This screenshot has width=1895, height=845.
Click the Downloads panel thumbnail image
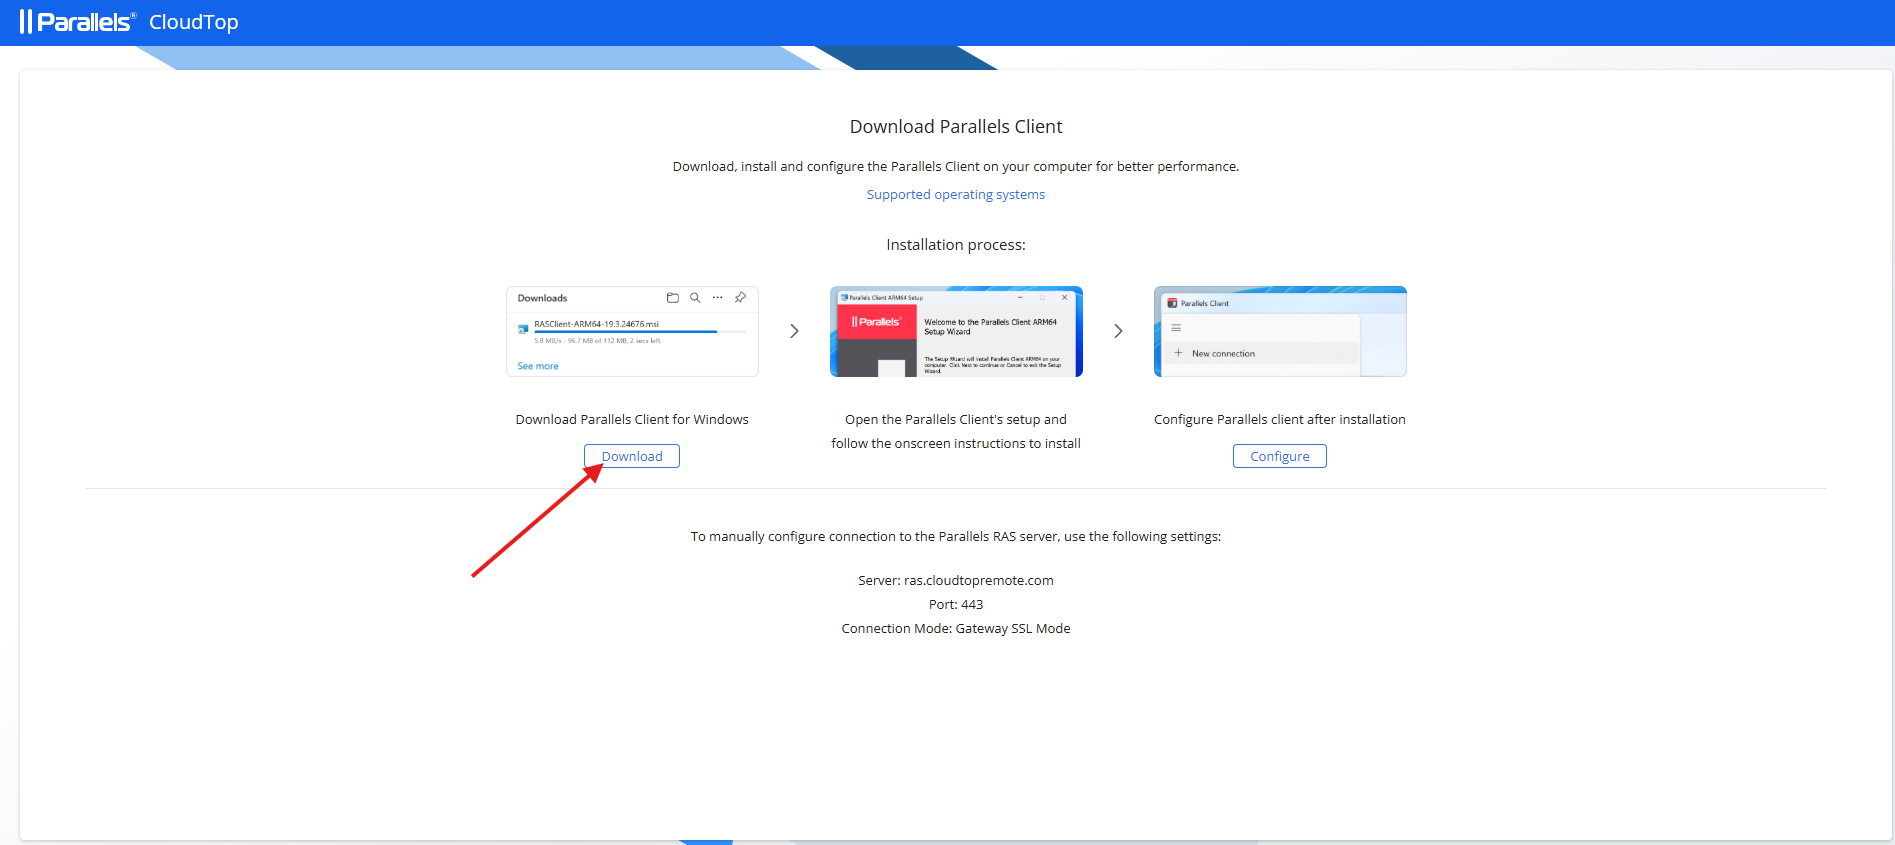(x=632, y=331)
